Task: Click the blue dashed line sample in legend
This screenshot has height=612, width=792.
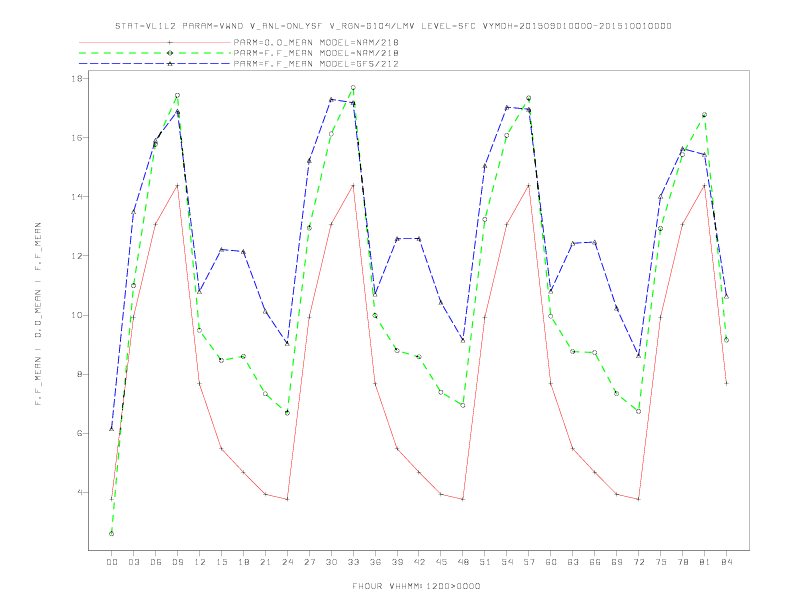Action: tap(155, 64)
